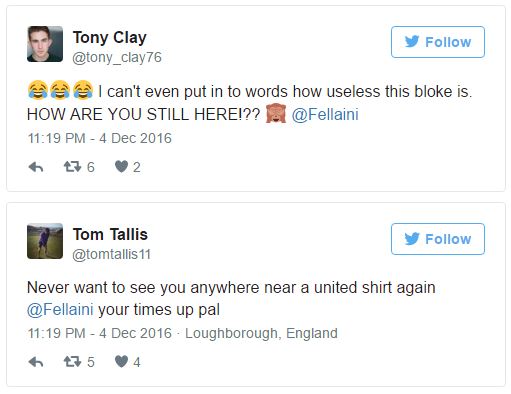The image size is (511, 394).
Task: Retweet Tom Tallis's tweet
Action: coord(72,361)
